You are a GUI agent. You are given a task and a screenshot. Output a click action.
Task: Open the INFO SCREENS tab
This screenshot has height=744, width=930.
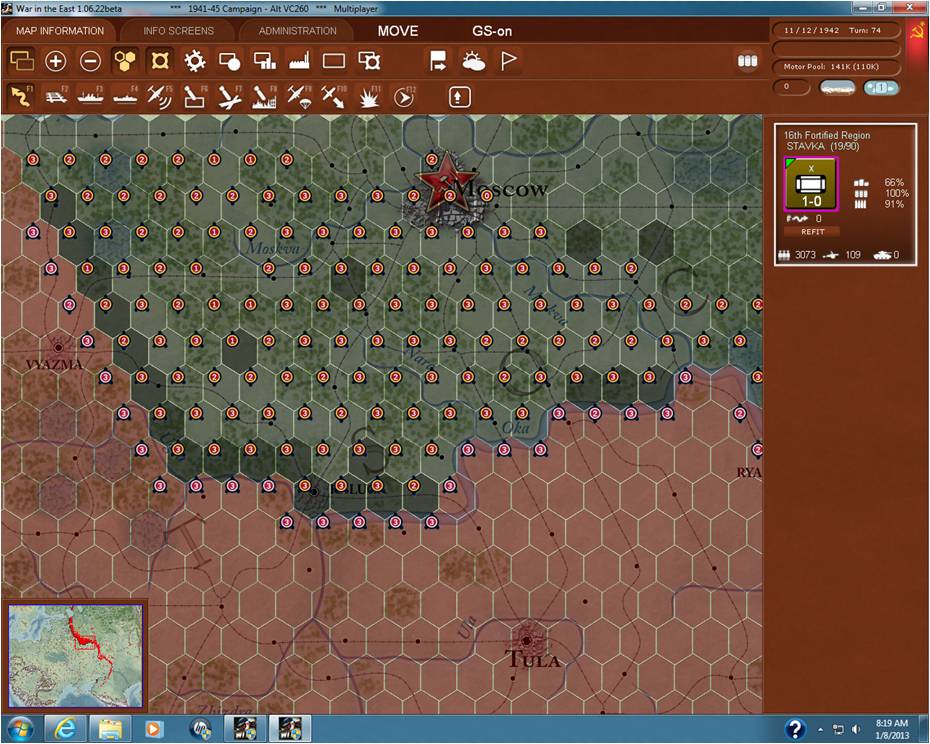coord(178,31)
